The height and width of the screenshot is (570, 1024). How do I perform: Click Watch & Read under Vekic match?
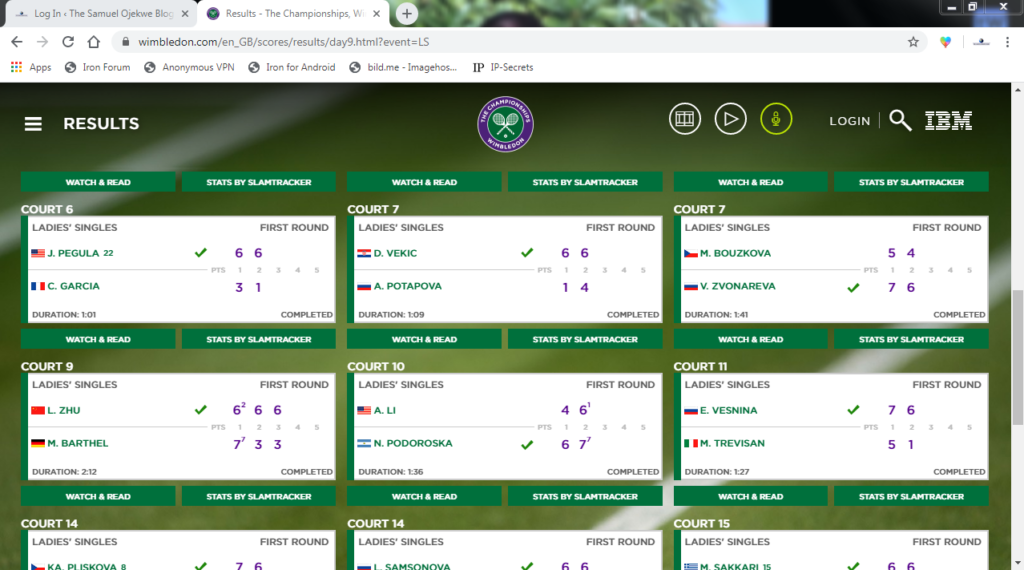[424, 340]
